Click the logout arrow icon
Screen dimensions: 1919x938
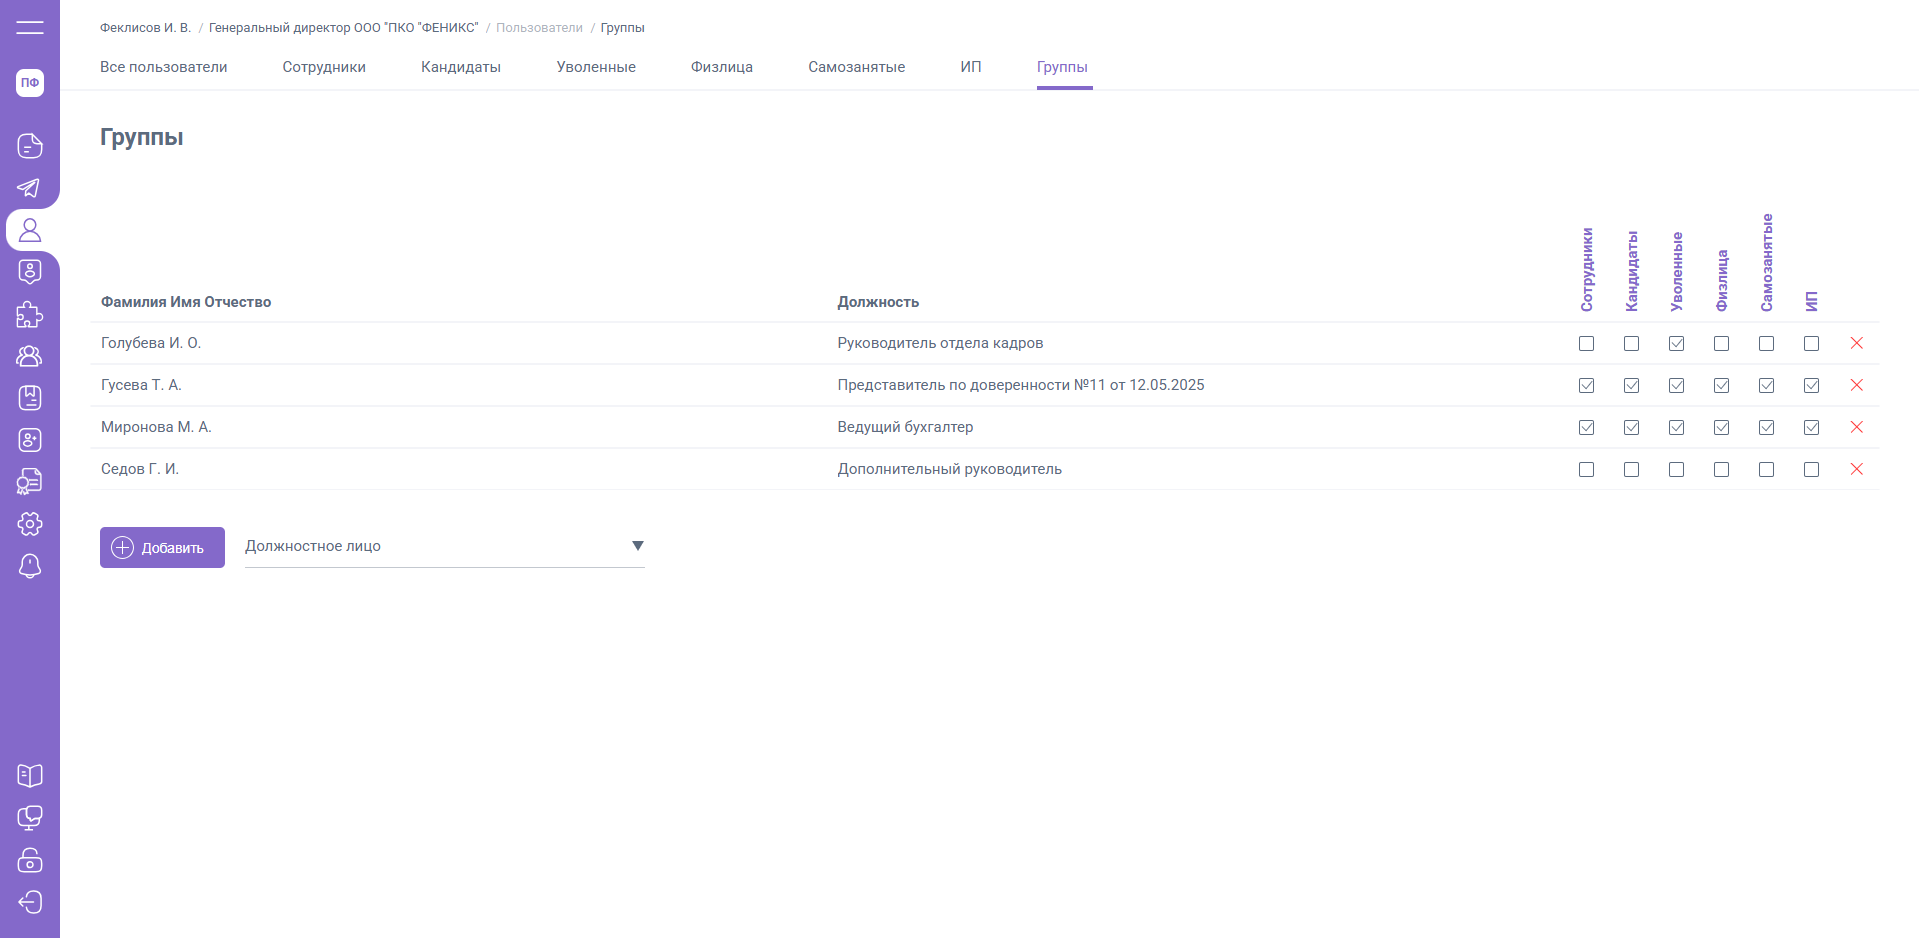tap(30, 902)
